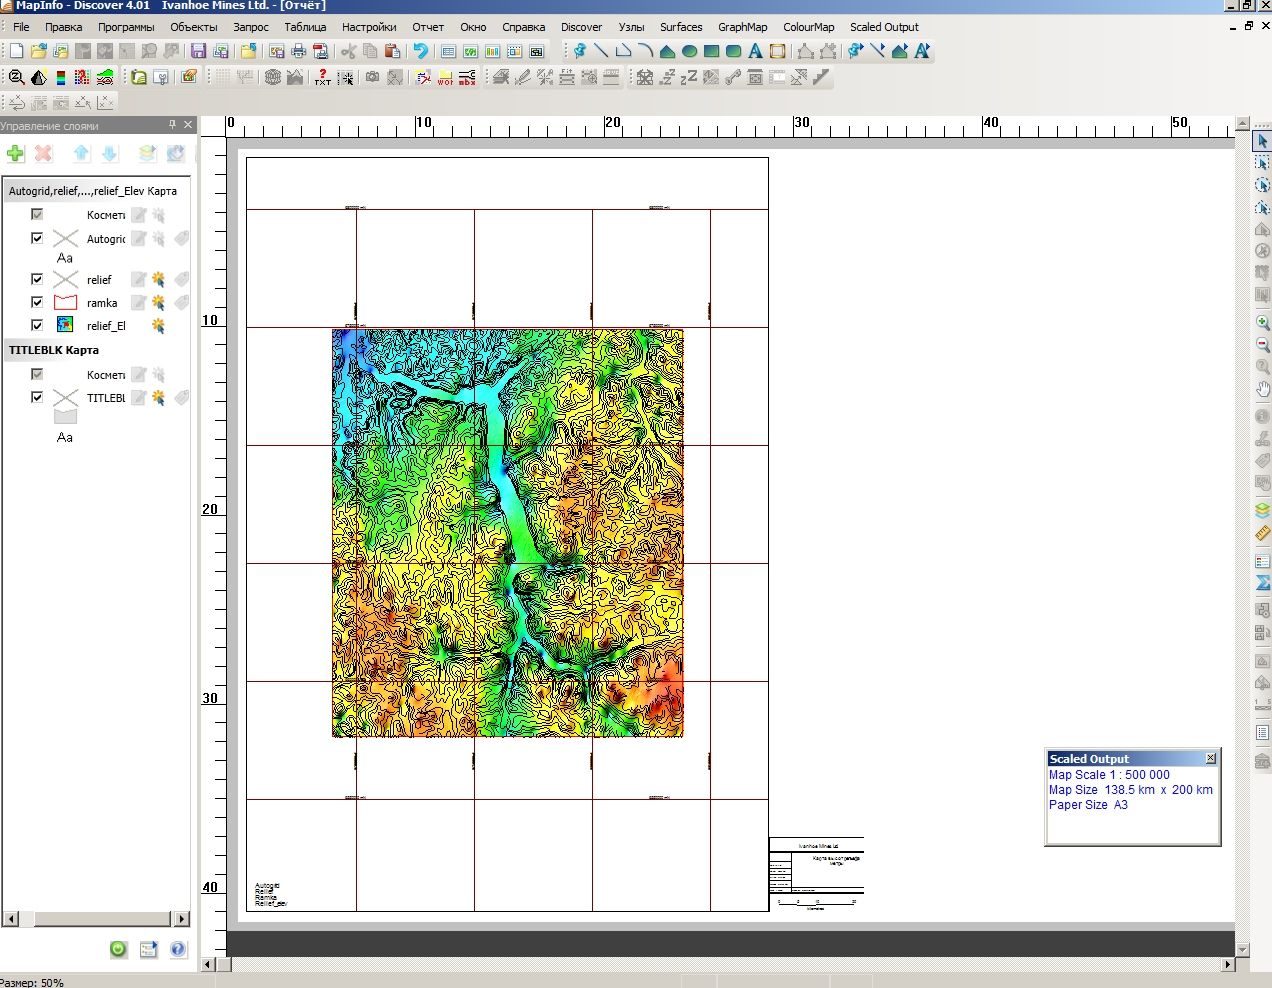The width and height of the screenshot is (1272, 988).
Task: Click the blue help question icon
Action: click(x=178, y=949)
